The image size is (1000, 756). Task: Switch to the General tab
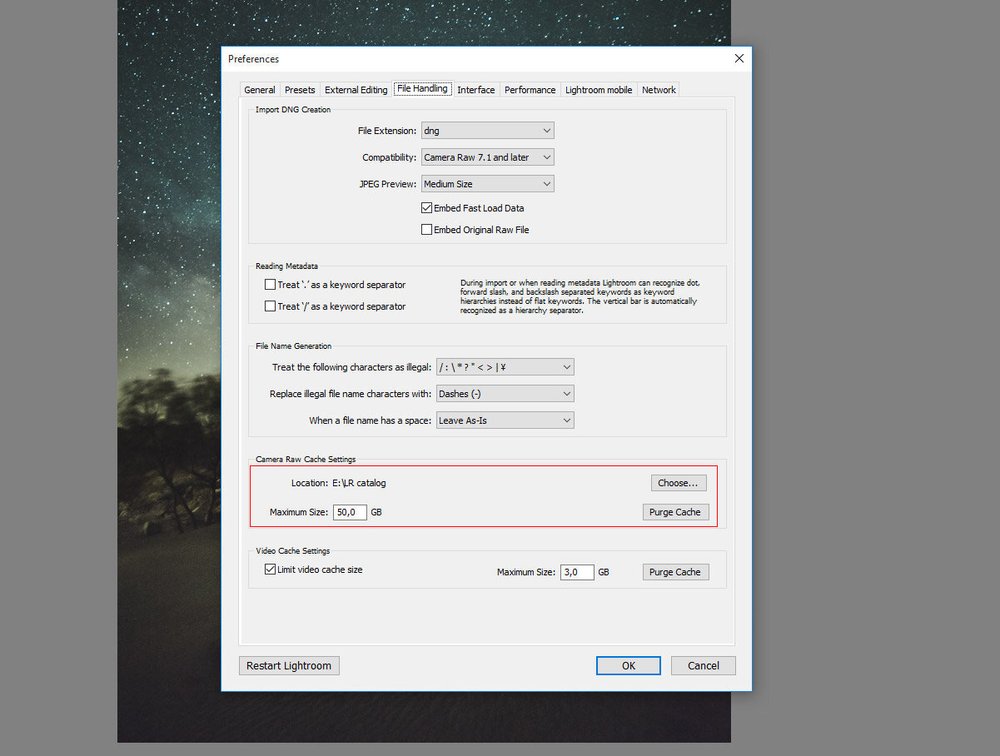259,89
